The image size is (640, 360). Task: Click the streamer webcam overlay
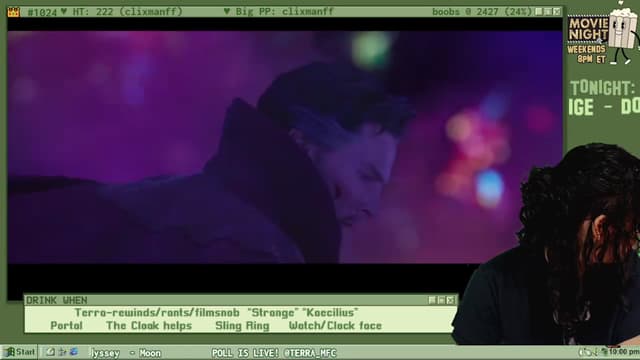pyautogui.click(x=547, y=245)
